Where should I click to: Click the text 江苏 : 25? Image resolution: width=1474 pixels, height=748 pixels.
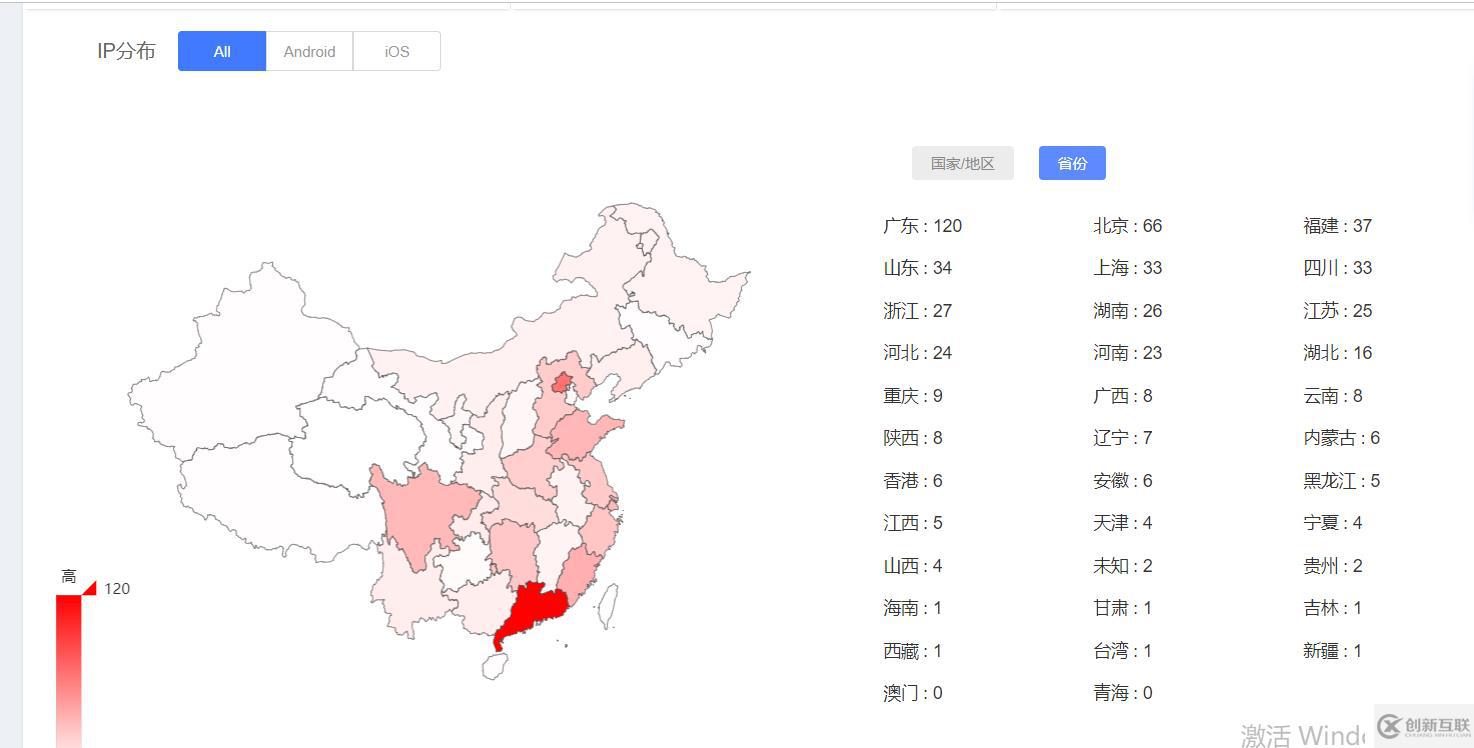pos(1337,311)
